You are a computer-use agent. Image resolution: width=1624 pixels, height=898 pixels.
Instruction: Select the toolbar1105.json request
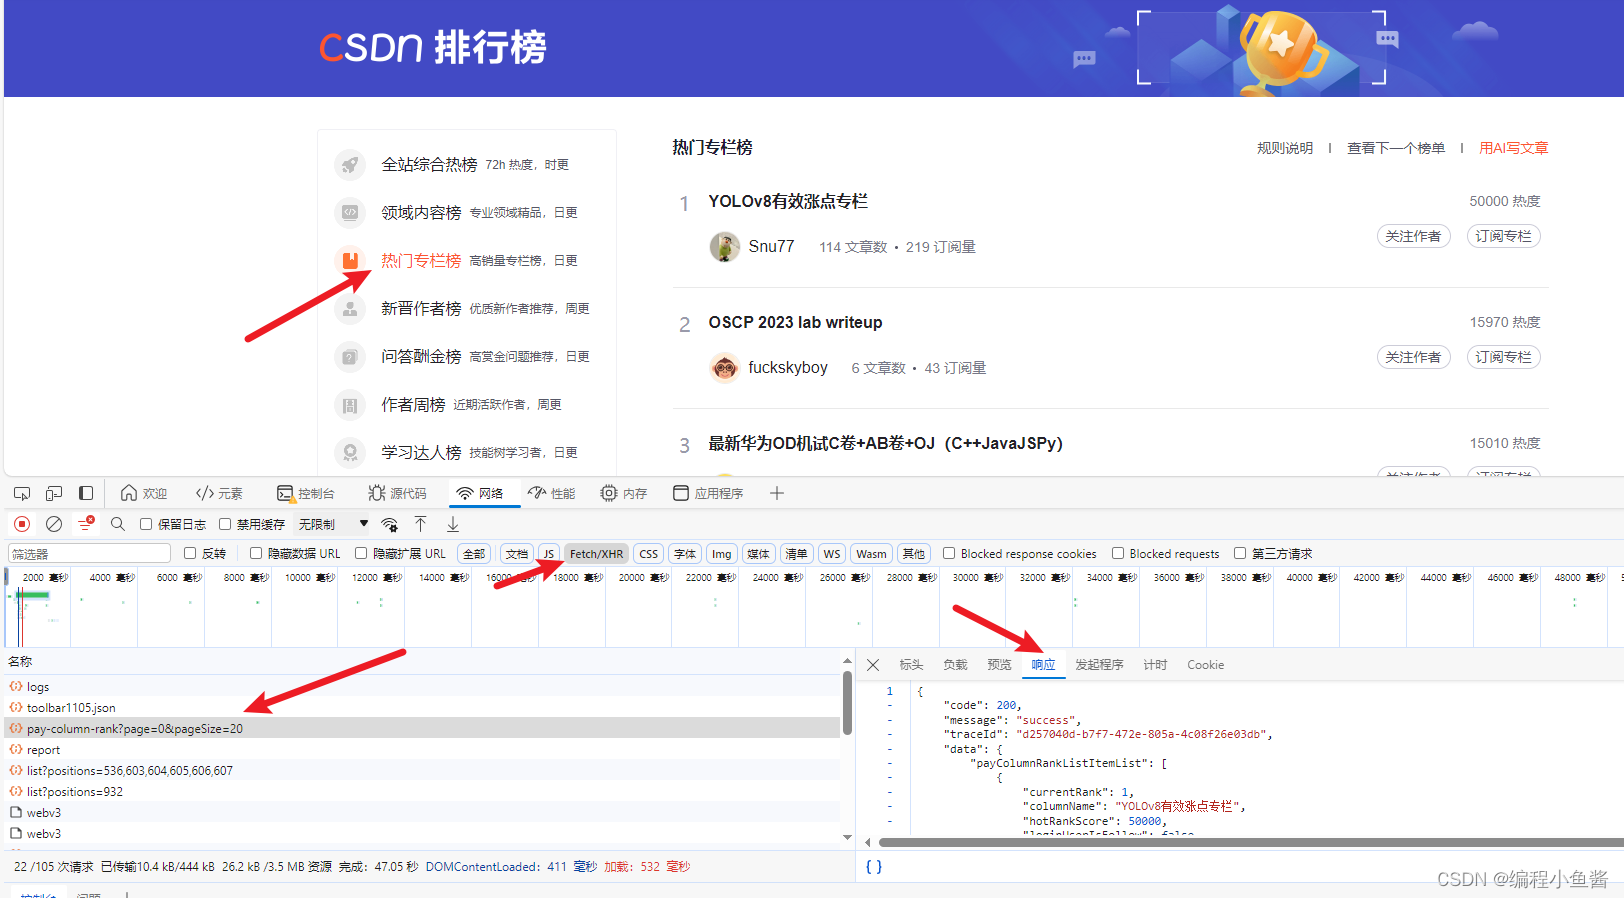pyautogui.click(x=424, y=707)
